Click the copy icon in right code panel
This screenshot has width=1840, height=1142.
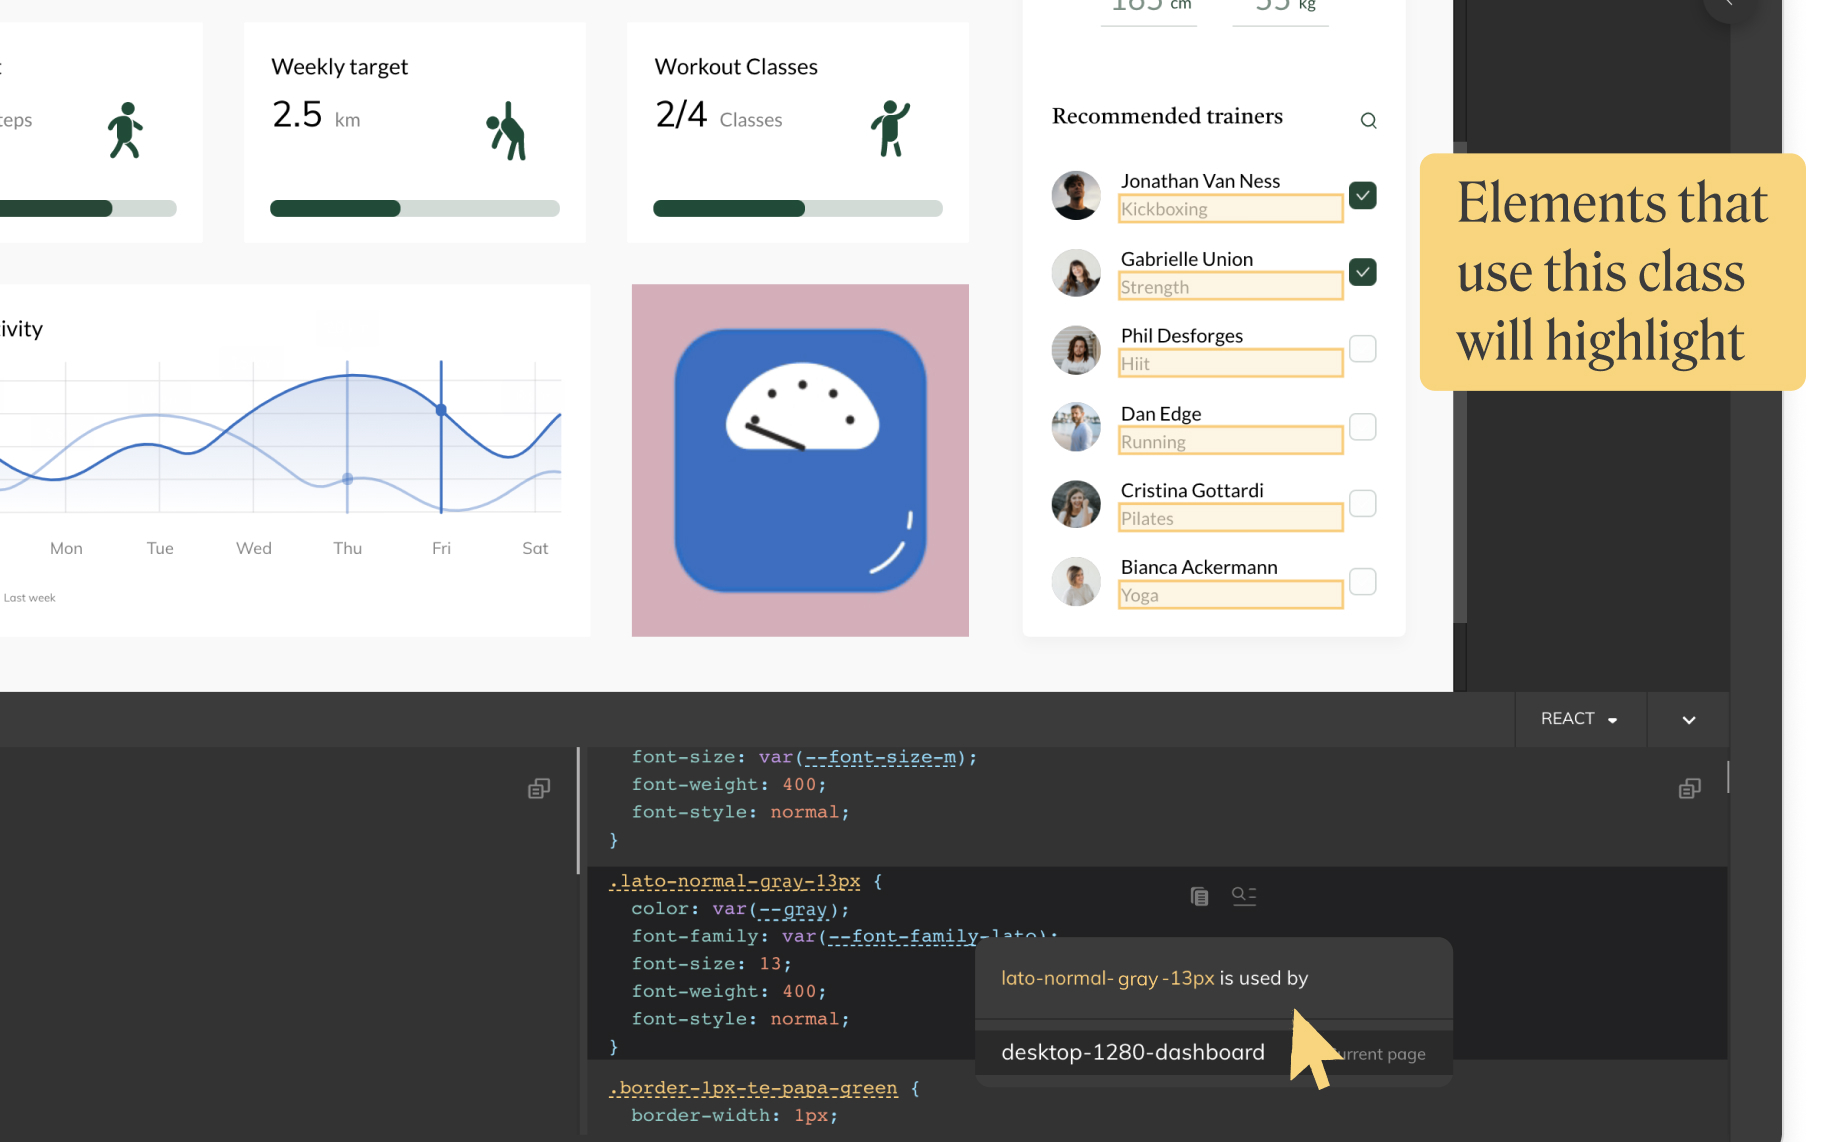click(x=1689, y=789)
